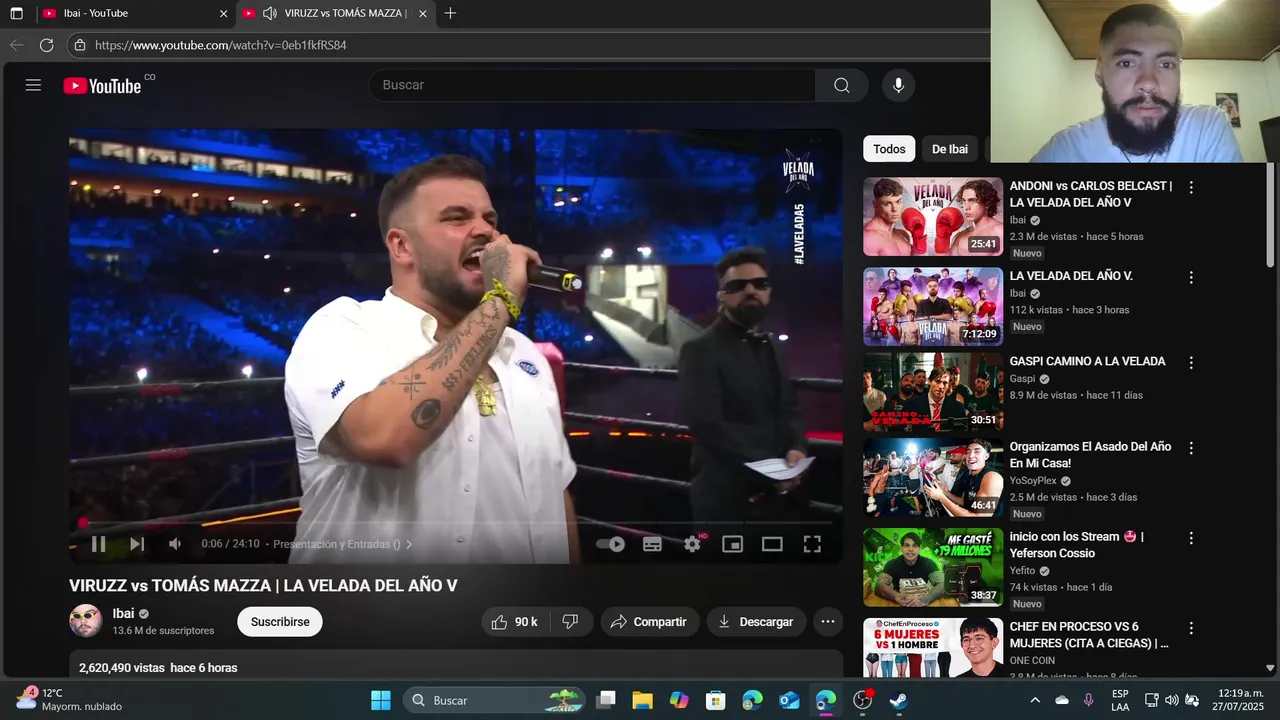Close the VIRUZZ vs TOMÁS MAZZA tab
Viewport: 1280px width, 720px height.
(x=423, y=14)
